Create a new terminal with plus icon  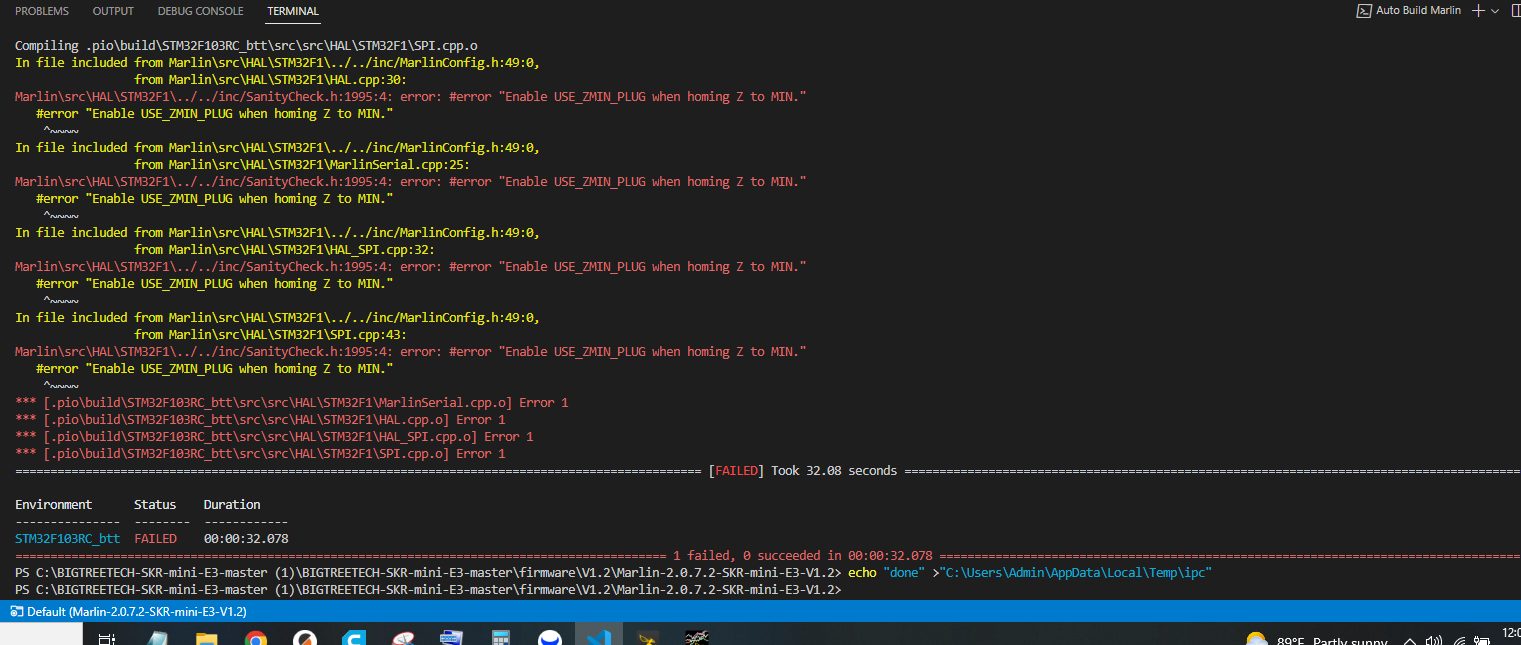[1479, 10]
